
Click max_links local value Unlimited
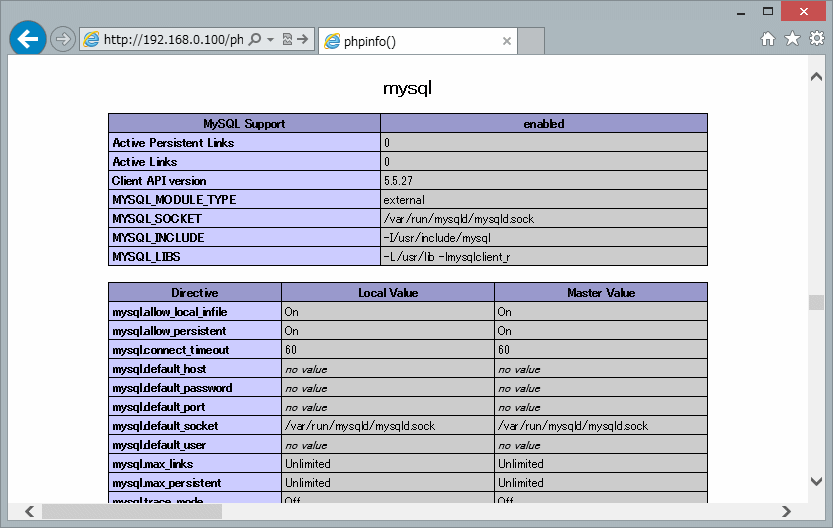[x=308, y=464]
